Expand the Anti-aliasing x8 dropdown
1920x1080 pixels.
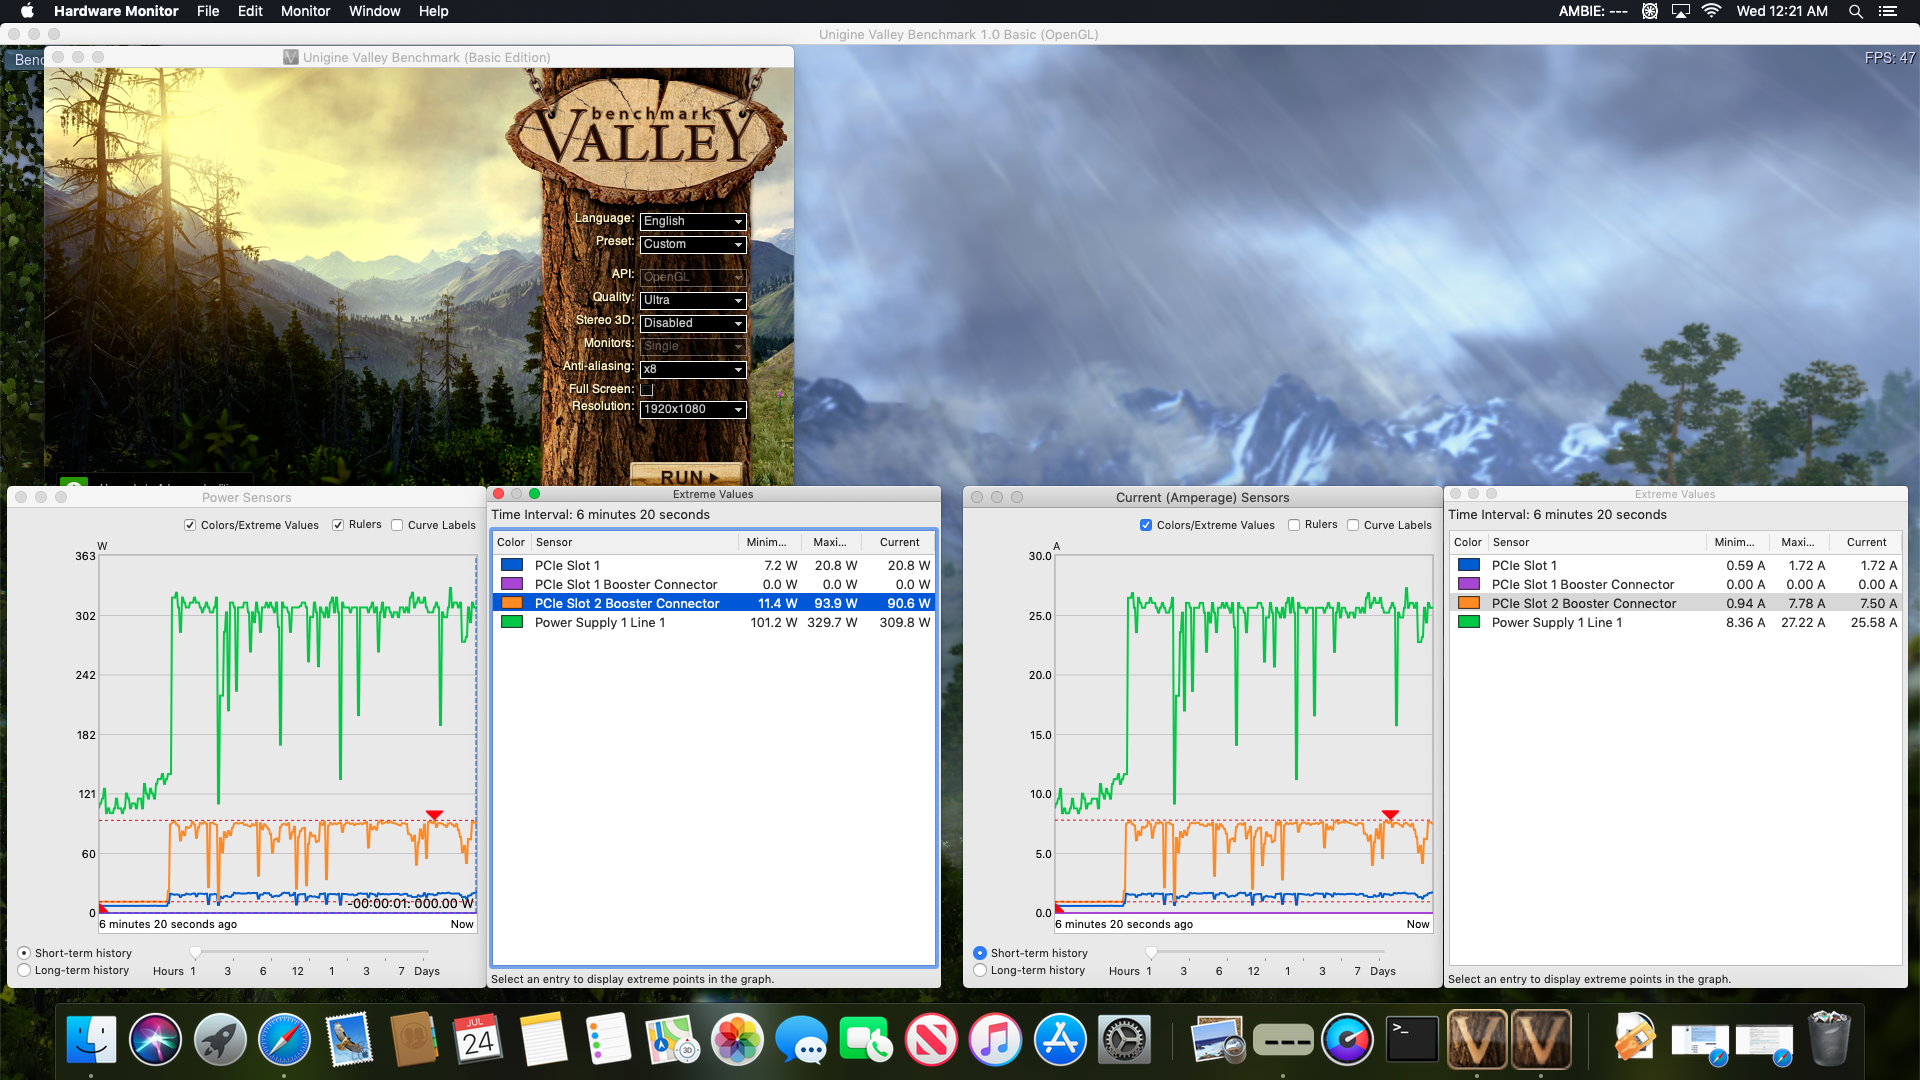click(x=693, y=369)
